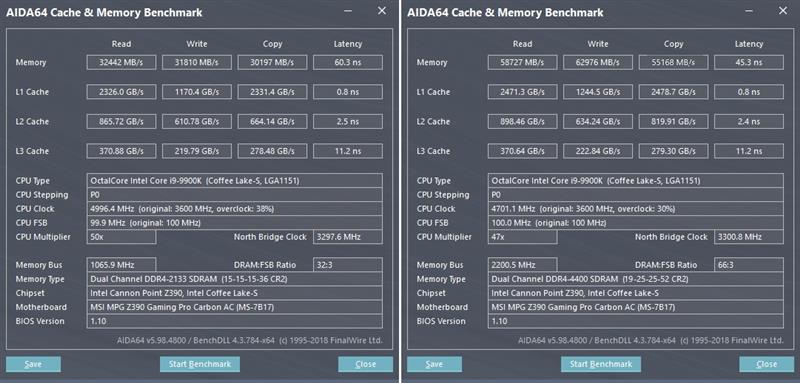This screenshot has height=383, width=800.
Task: Select Memory Write value 31810 MB/s
Action: (196, 62)
